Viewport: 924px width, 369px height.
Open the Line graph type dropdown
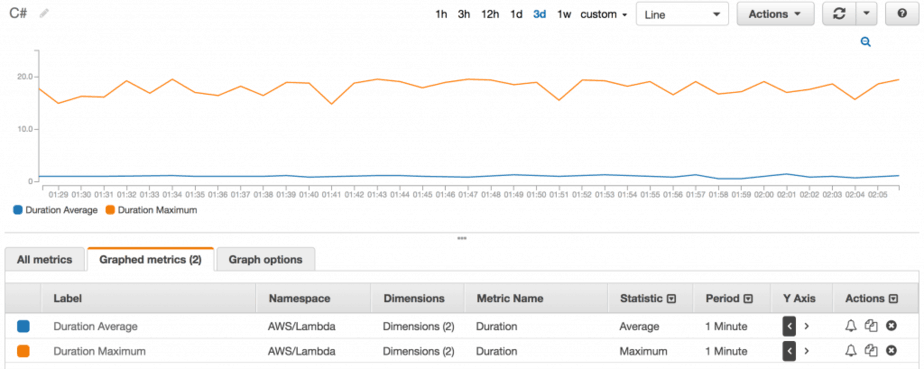[x=682, y=14]
